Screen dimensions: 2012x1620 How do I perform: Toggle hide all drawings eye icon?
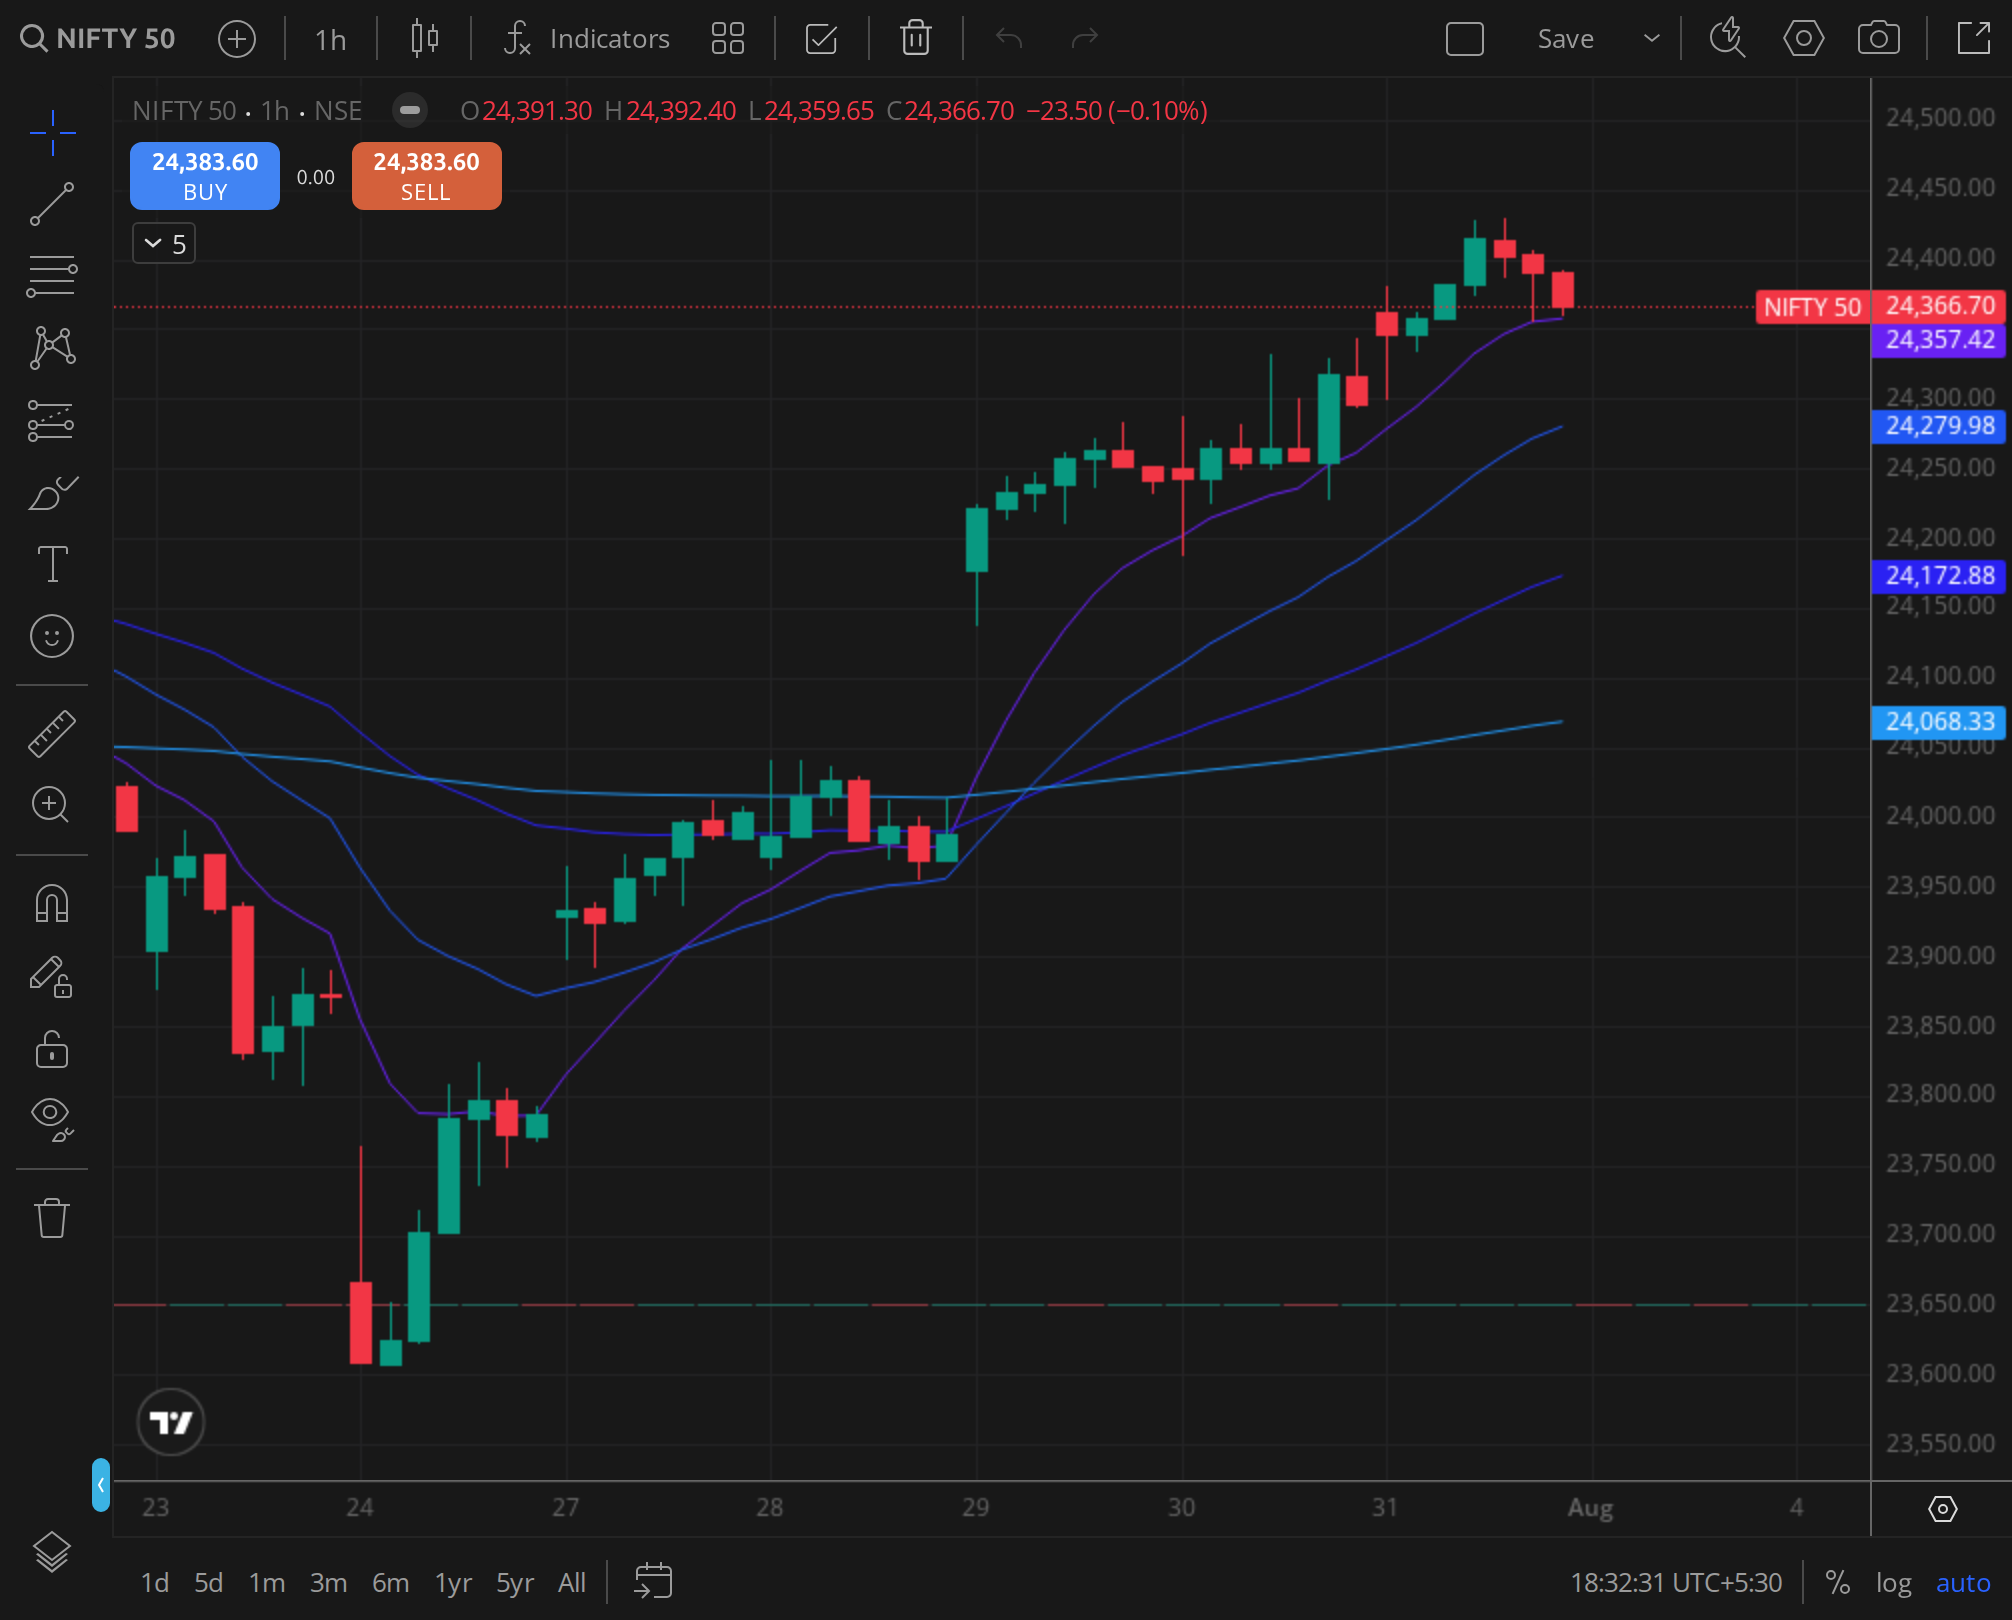pyautogui.click(x=52, y=1119)
